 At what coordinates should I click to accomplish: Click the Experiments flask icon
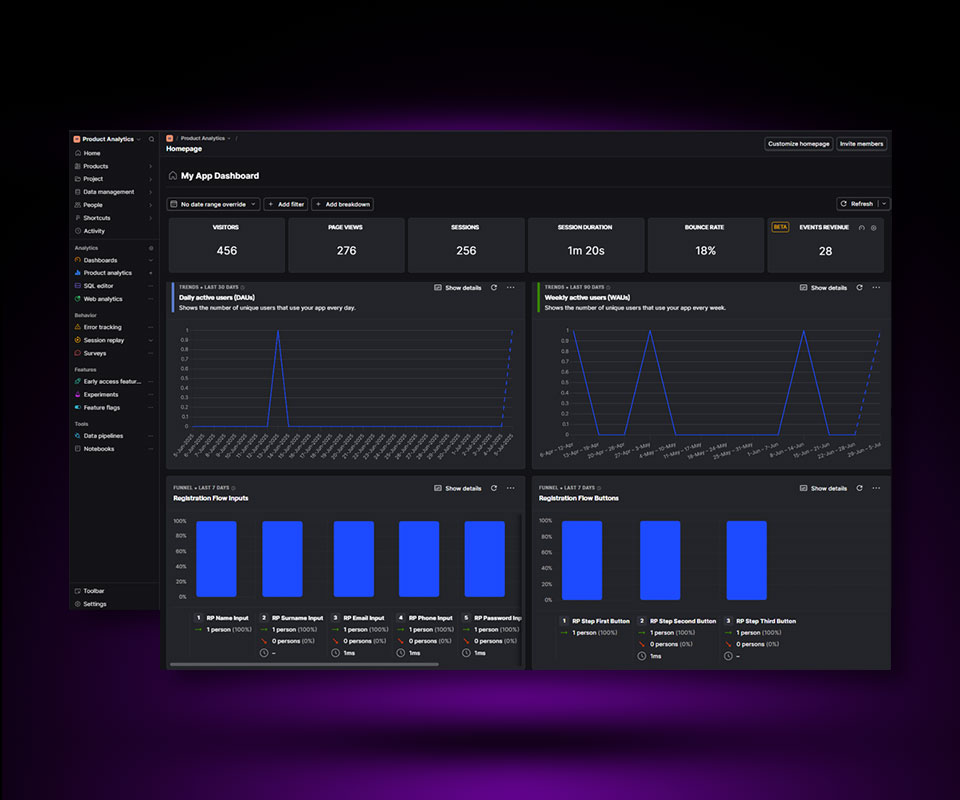(x=77, y=395)
